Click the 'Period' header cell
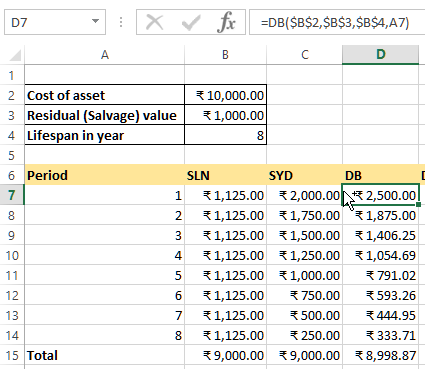425x369 pixels. pyautogui.click(x=104, y=175)
